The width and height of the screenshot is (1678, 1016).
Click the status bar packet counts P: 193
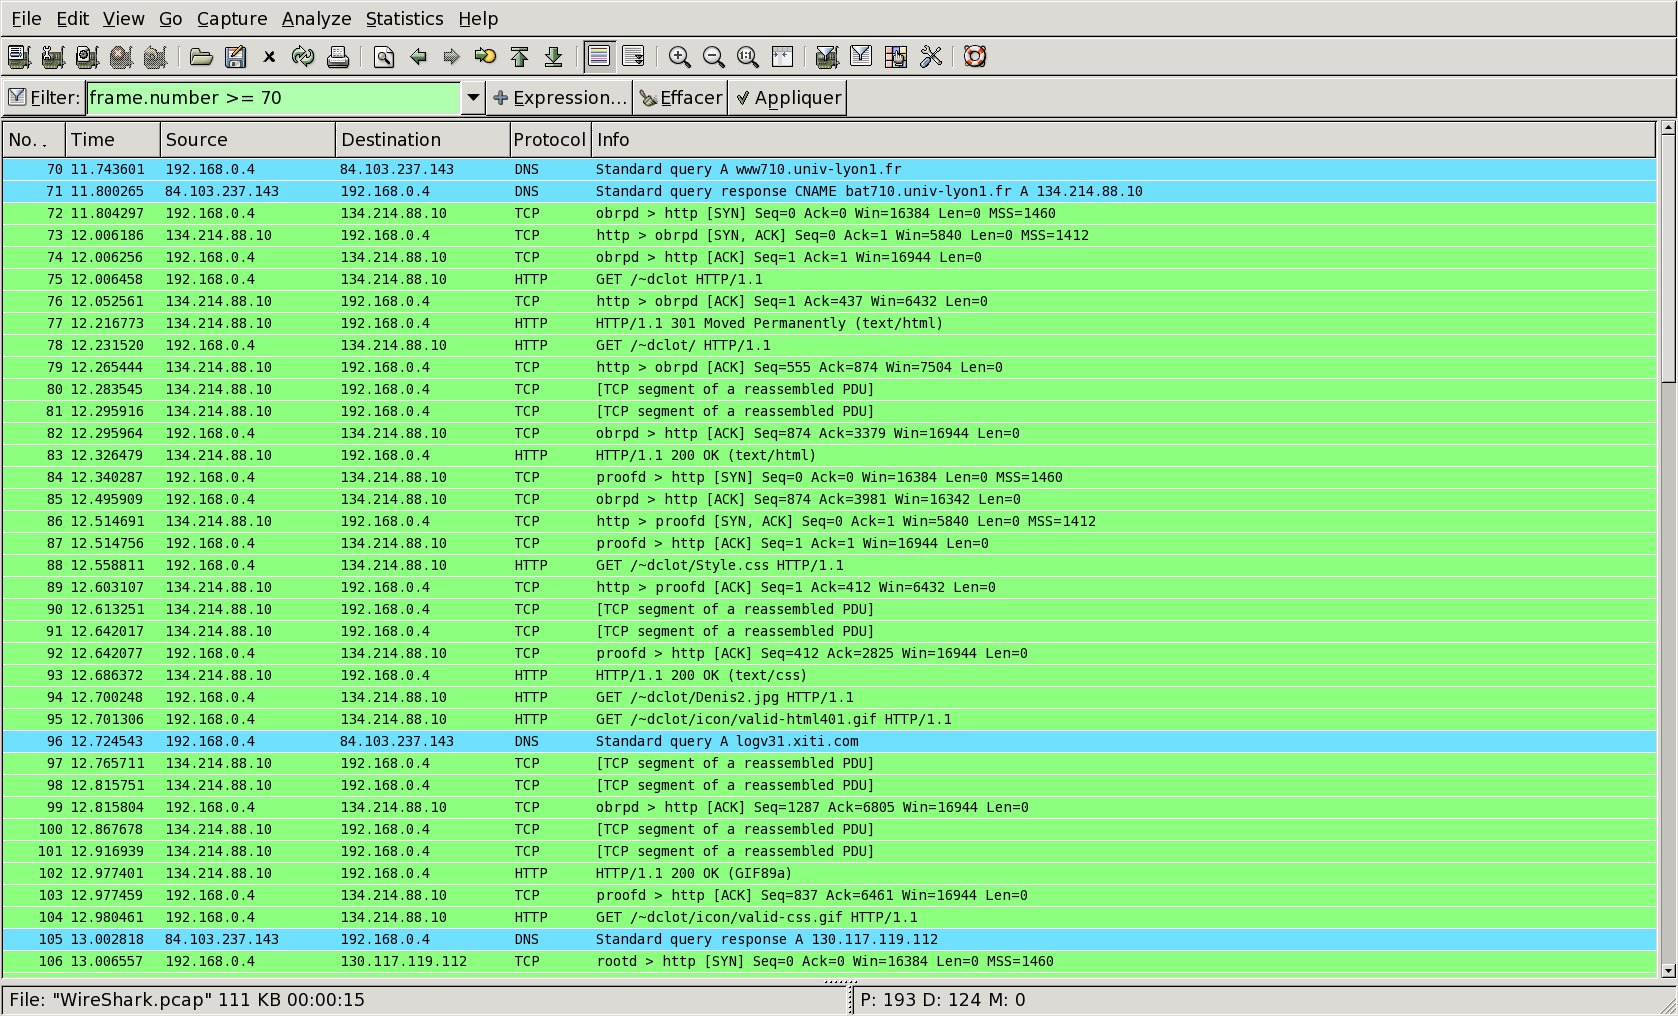942,1000
